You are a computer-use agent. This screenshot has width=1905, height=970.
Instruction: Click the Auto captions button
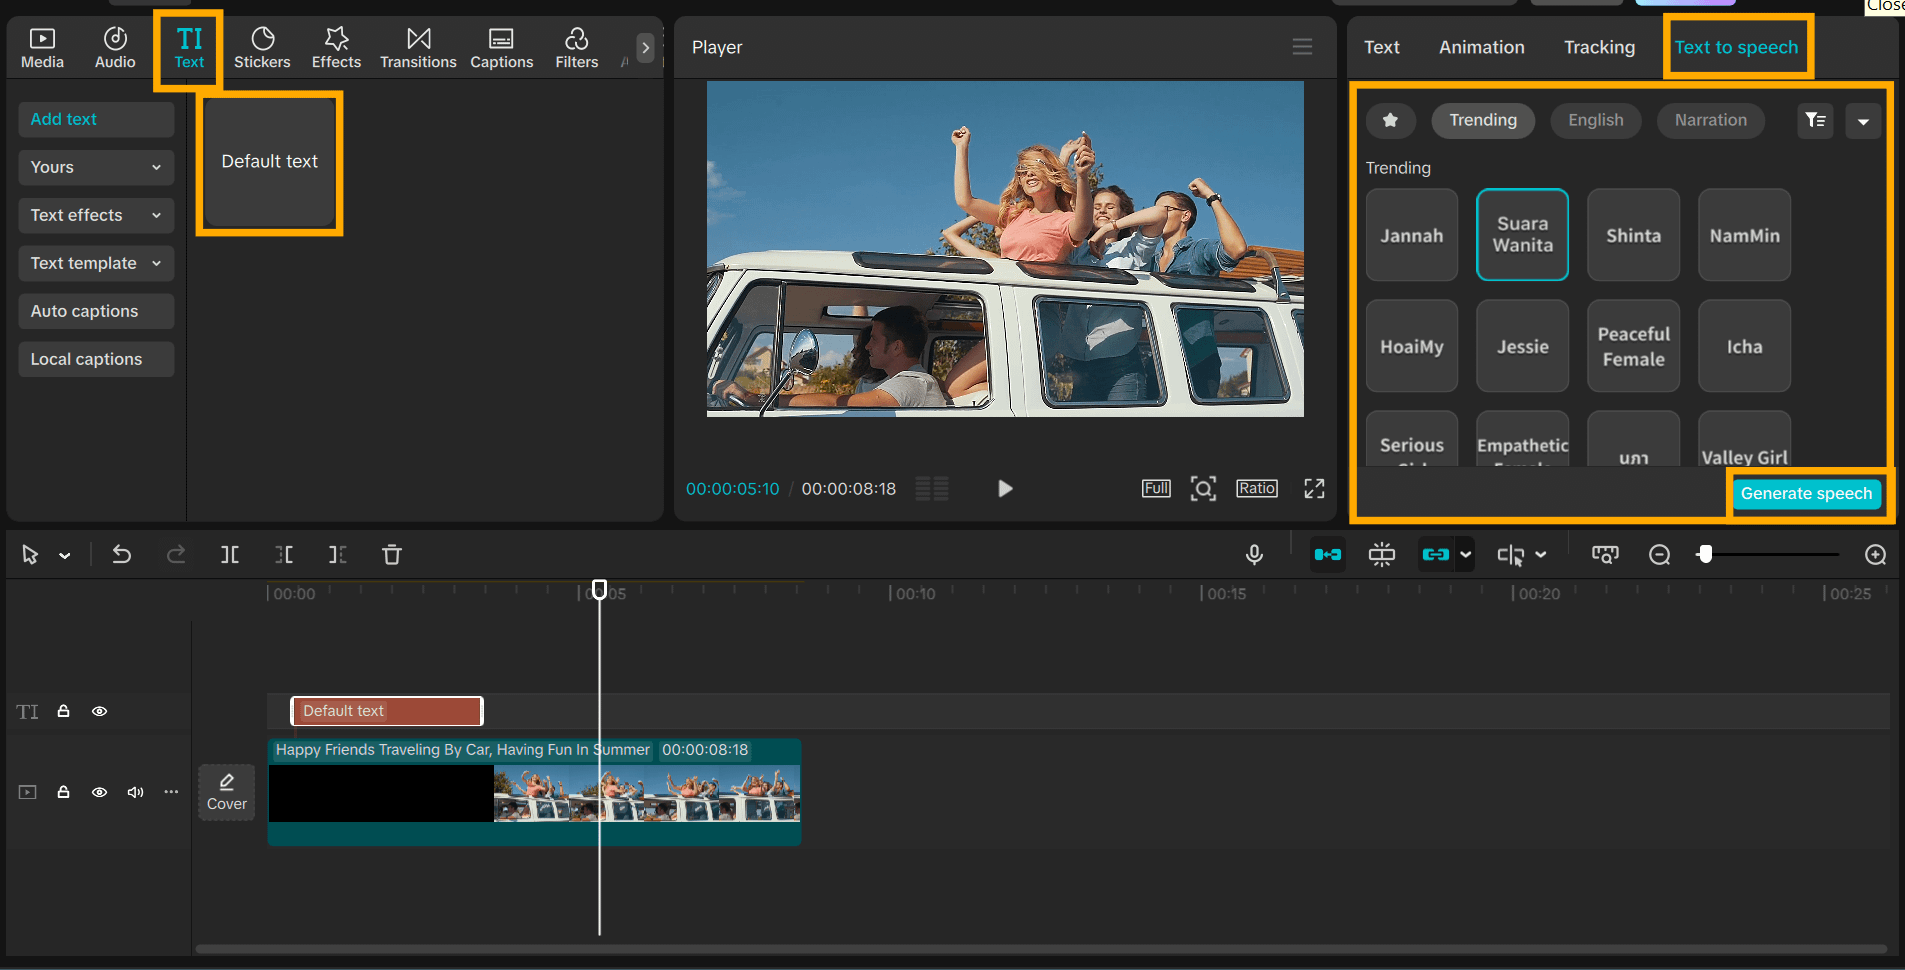coord(96,311)
